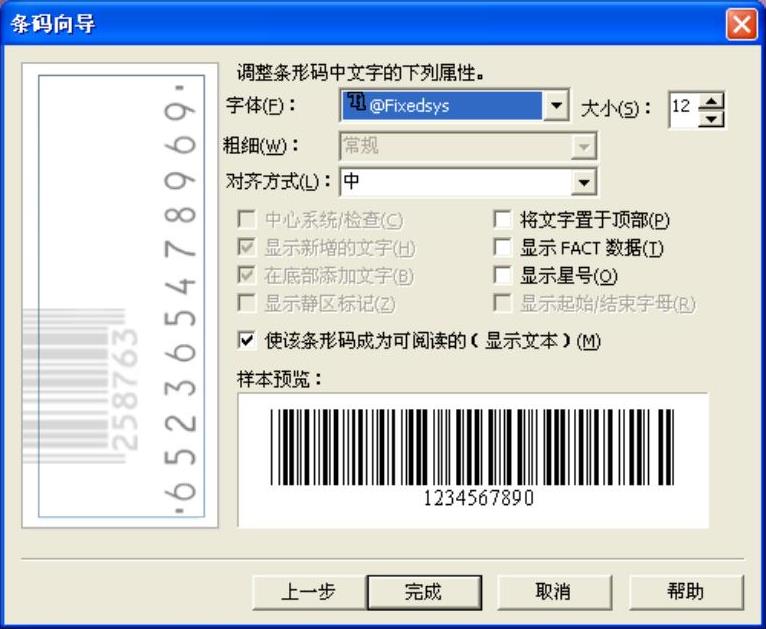Toggle the 在底部添加文字 checkbox
The width and height of the screenshot is (766, 629).
[247, 275]
